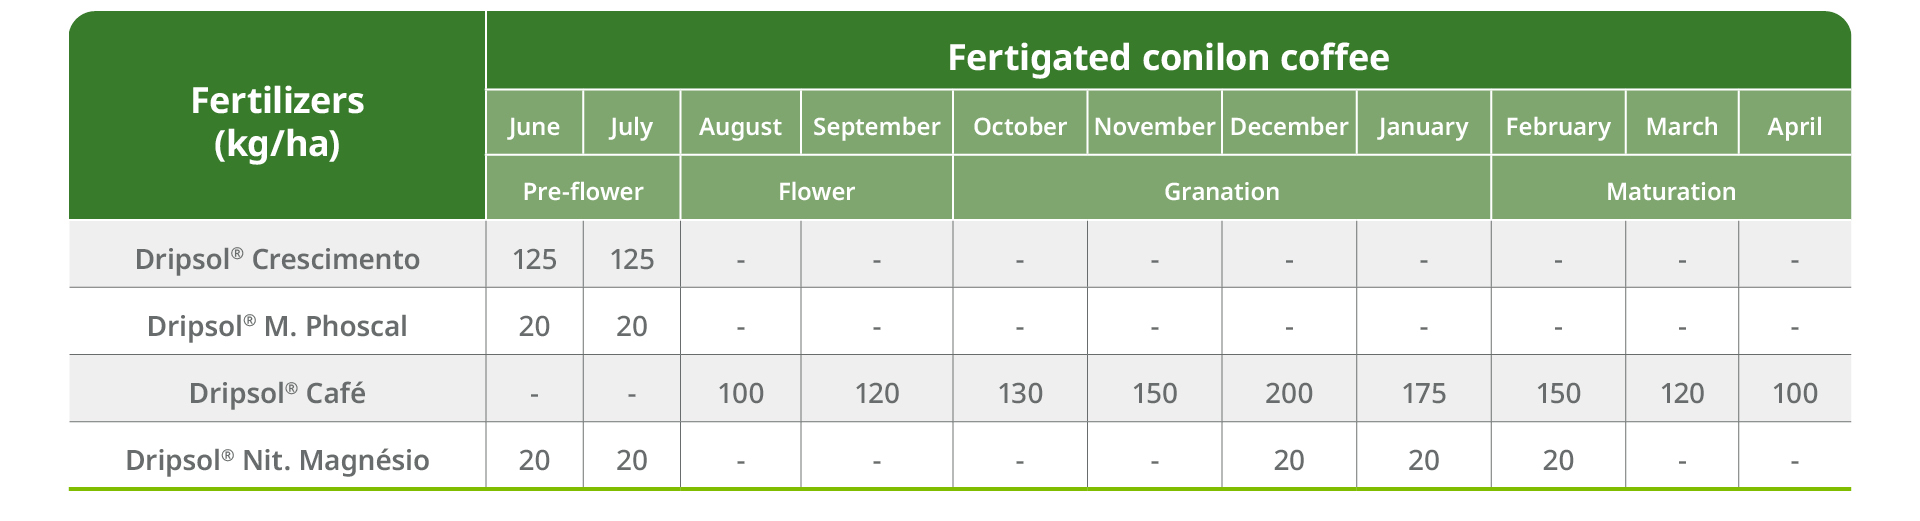Click Nit. Magnésio's 20 value under February
Viewport: 1920px width, 521px height.
(1558, 460)
